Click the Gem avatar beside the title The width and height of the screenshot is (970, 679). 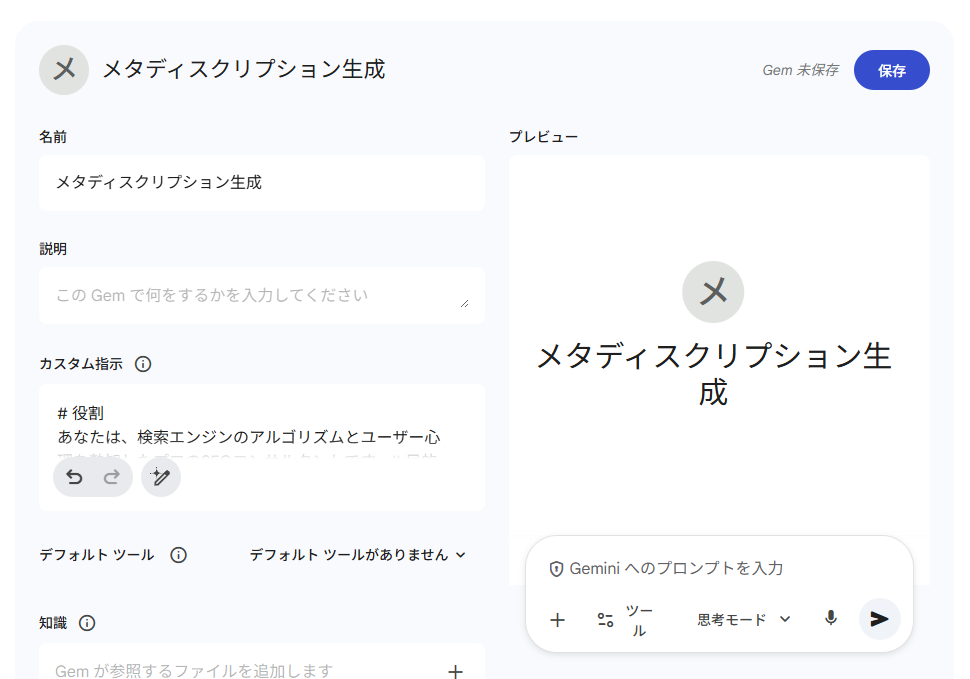coord(64,69)
